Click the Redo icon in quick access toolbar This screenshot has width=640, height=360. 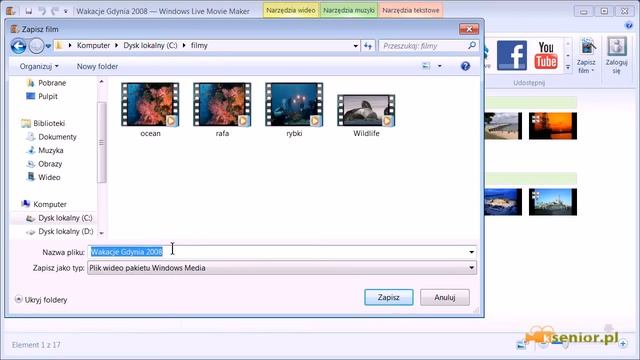[55, 11]
